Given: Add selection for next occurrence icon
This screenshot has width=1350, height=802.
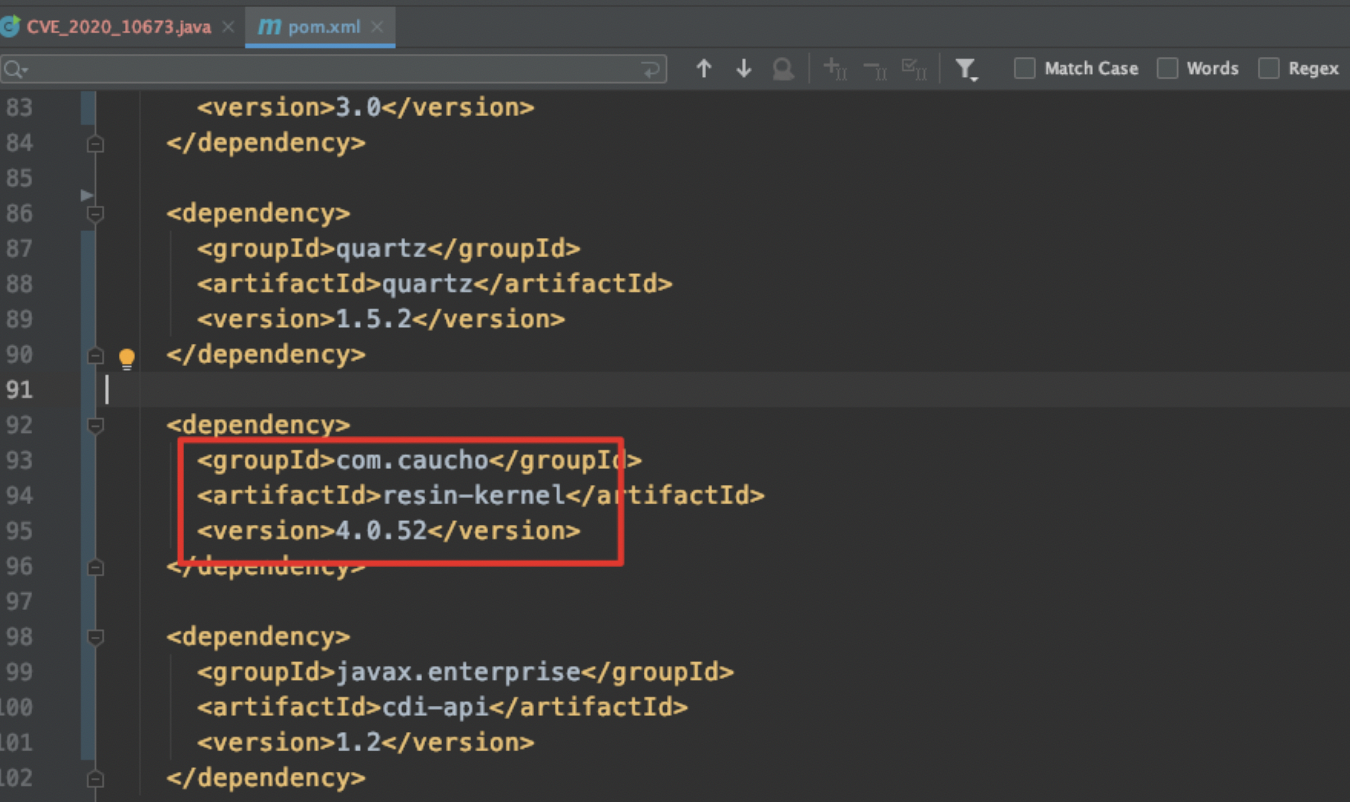Looking at the screenshot, I should pos(835,68).
